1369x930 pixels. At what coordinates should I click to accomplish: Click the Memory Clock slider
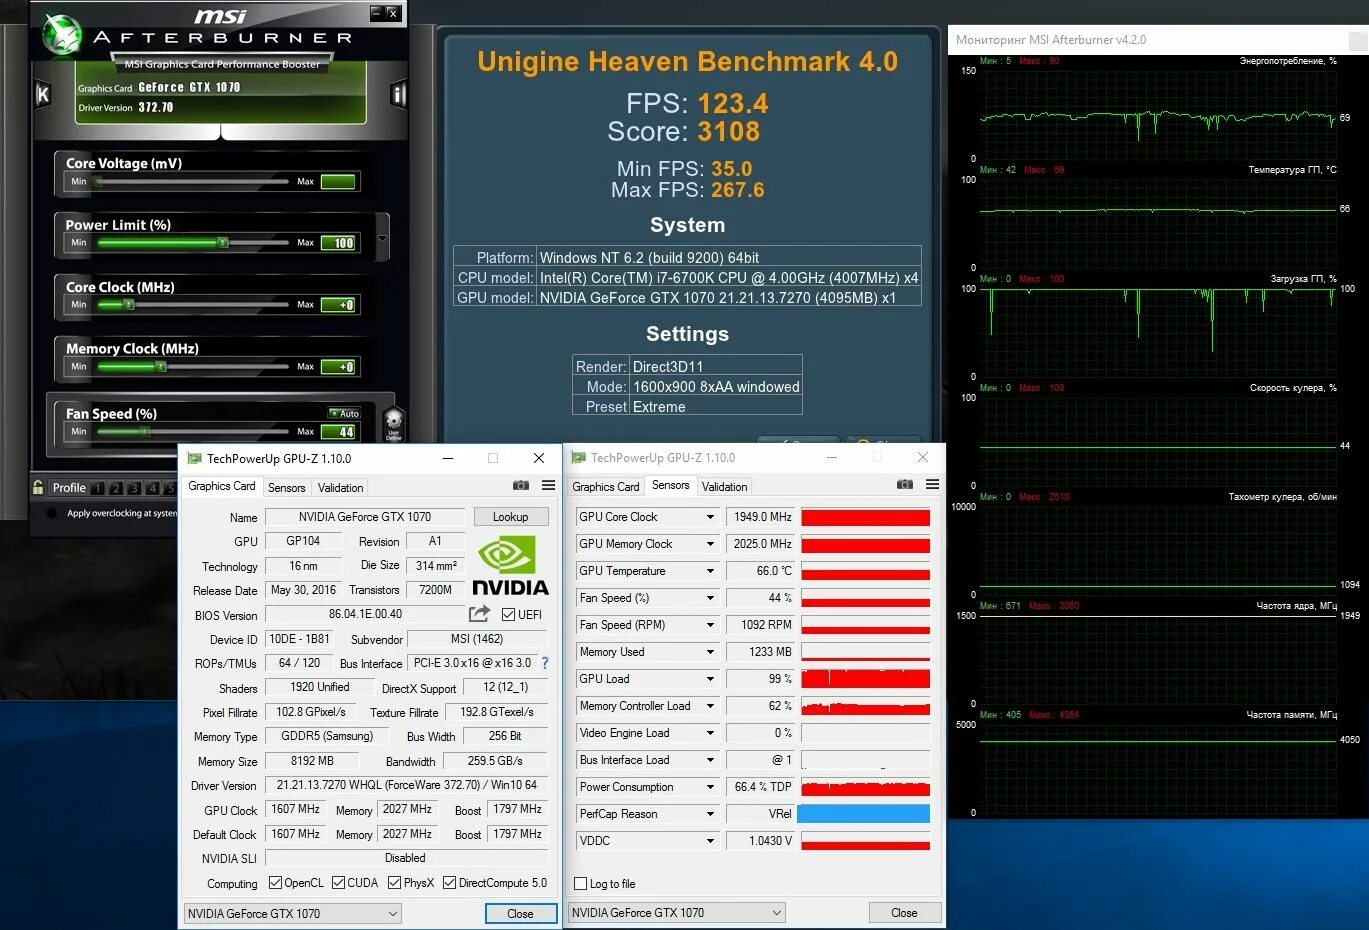point(193,366)
